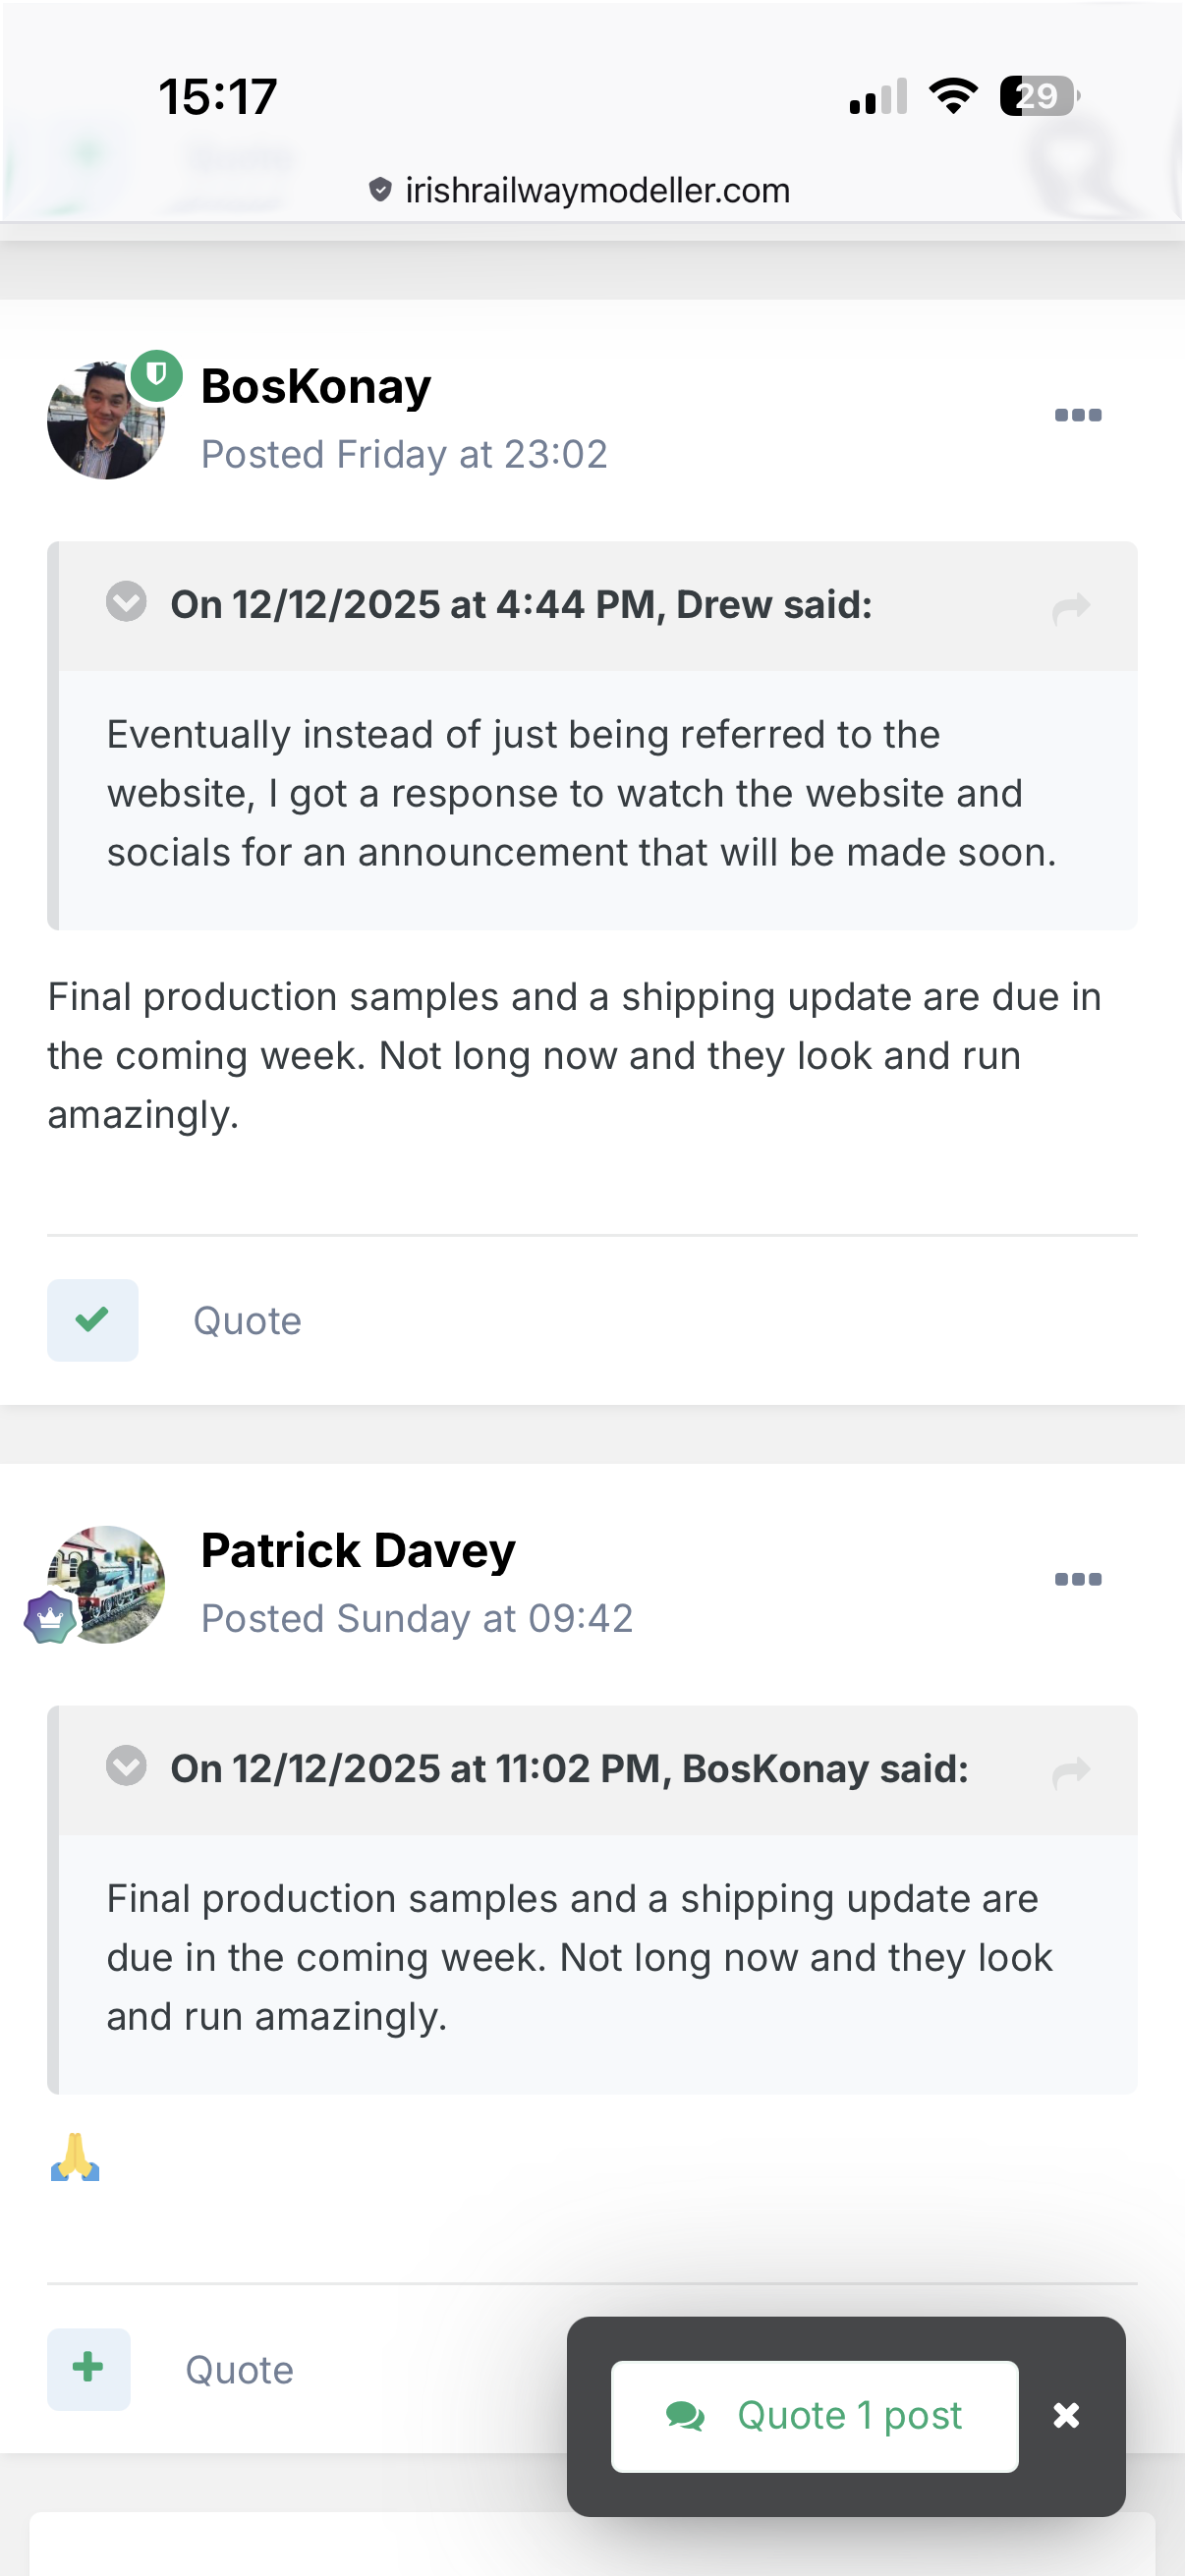Tap Patrick Davey's purple crown rank badge

pos(50,1617)
